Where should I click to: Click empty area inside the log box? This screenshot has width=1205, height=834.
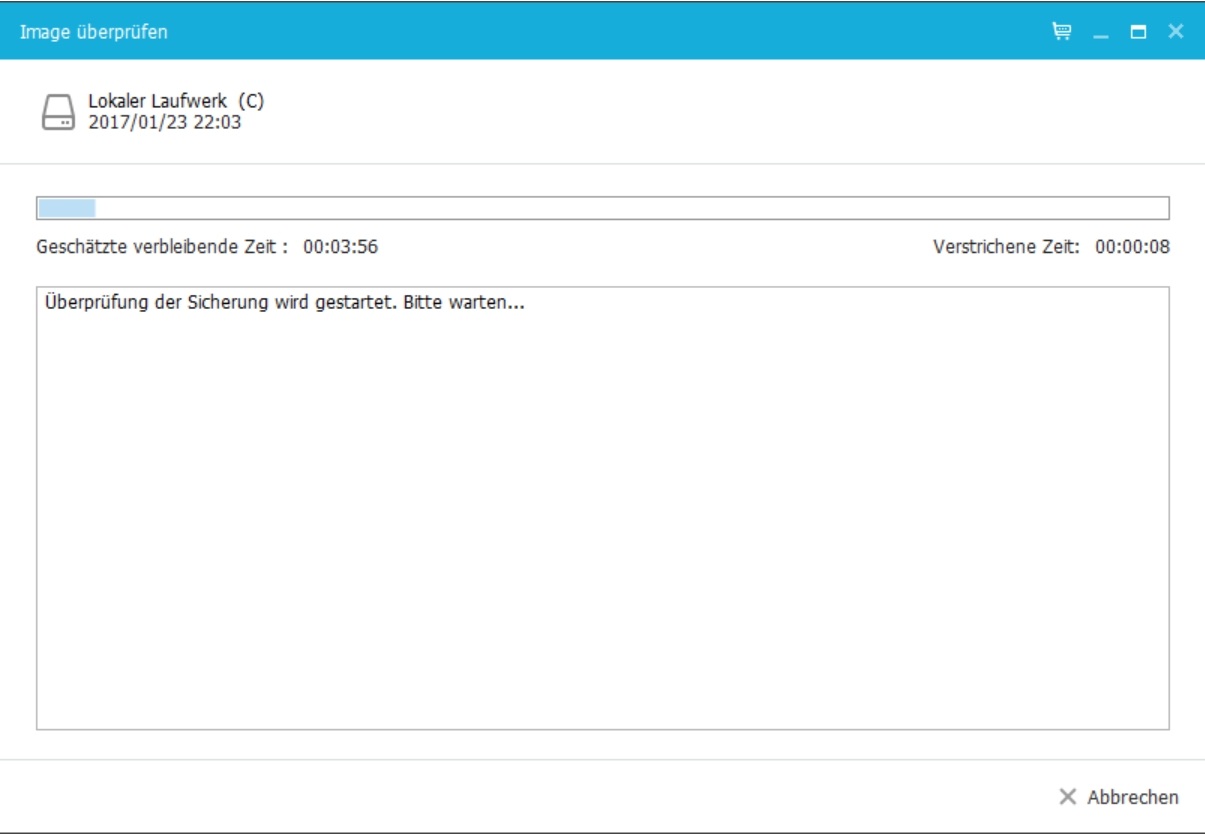click(x=600, y=520)
